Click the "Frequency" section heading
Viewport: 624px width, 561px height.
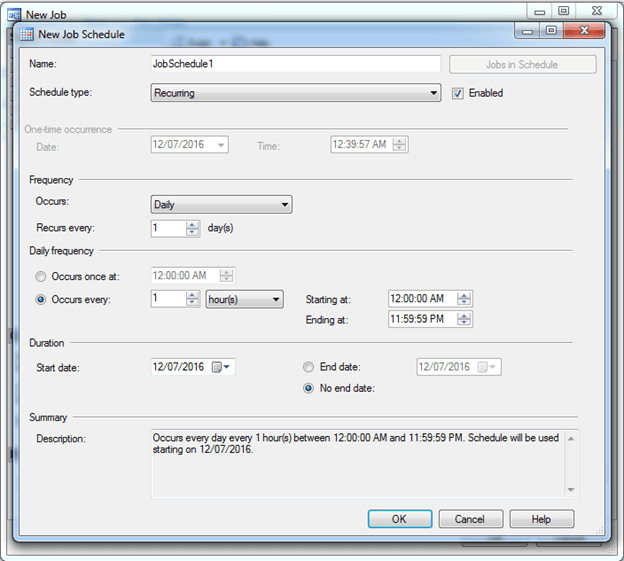(51, 180)
